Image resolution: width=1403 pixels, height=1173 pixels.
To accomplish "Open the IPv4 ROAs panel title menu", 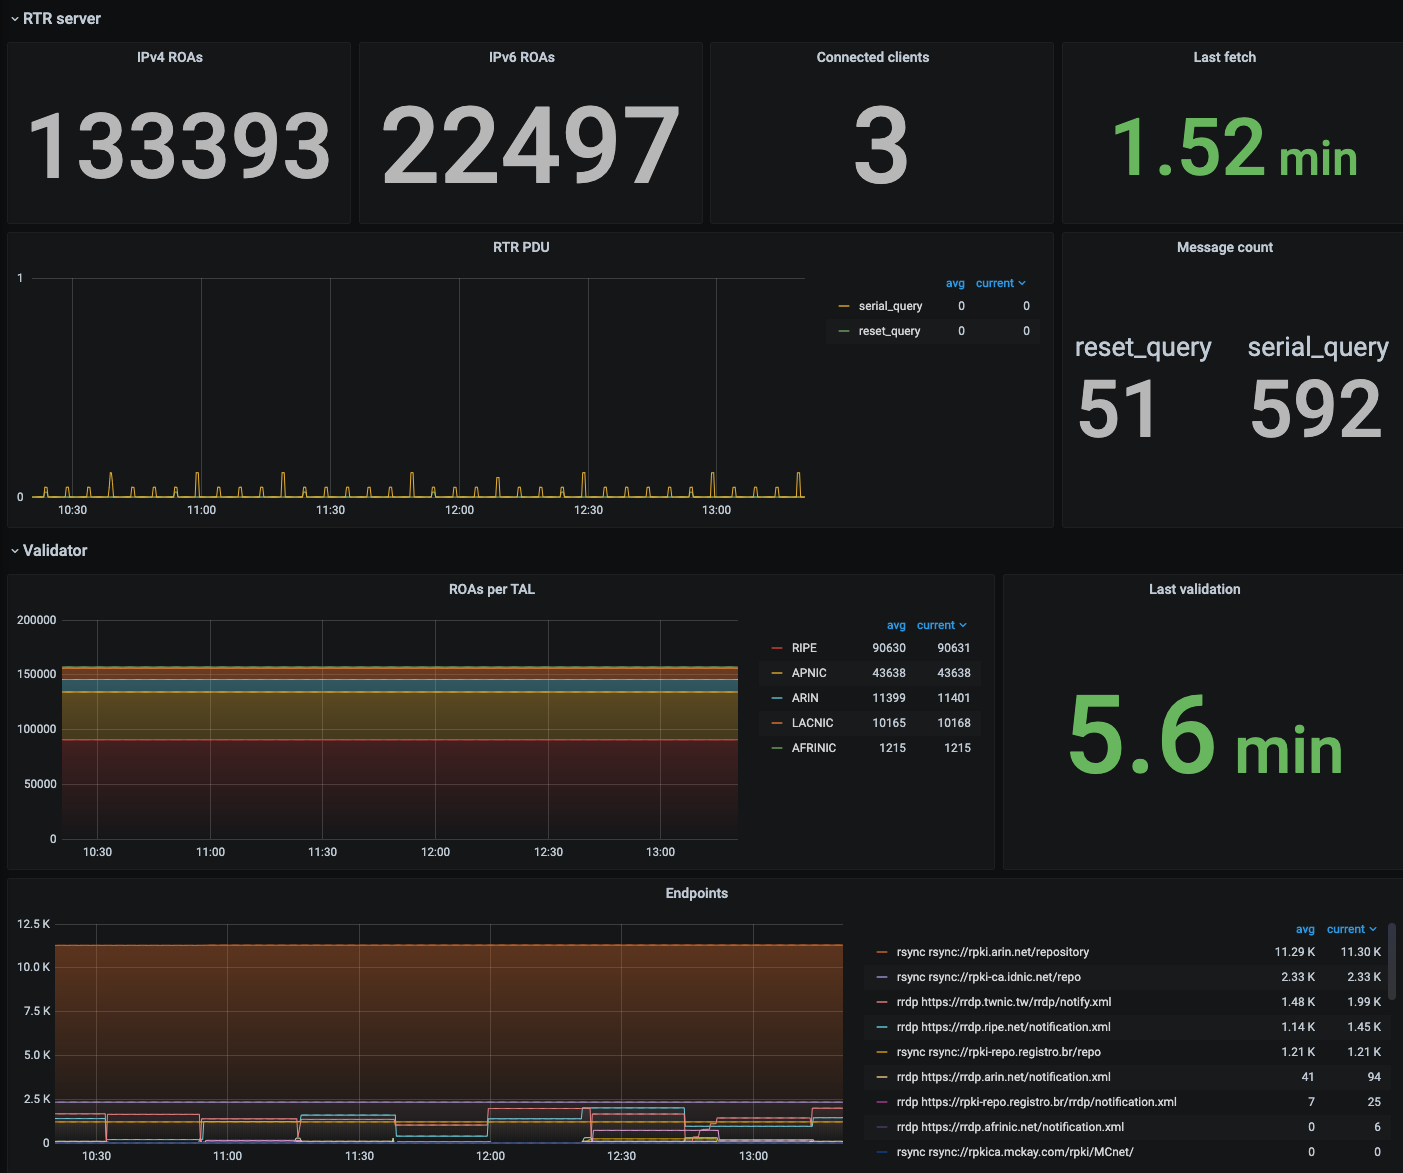I will coord(170,58).
